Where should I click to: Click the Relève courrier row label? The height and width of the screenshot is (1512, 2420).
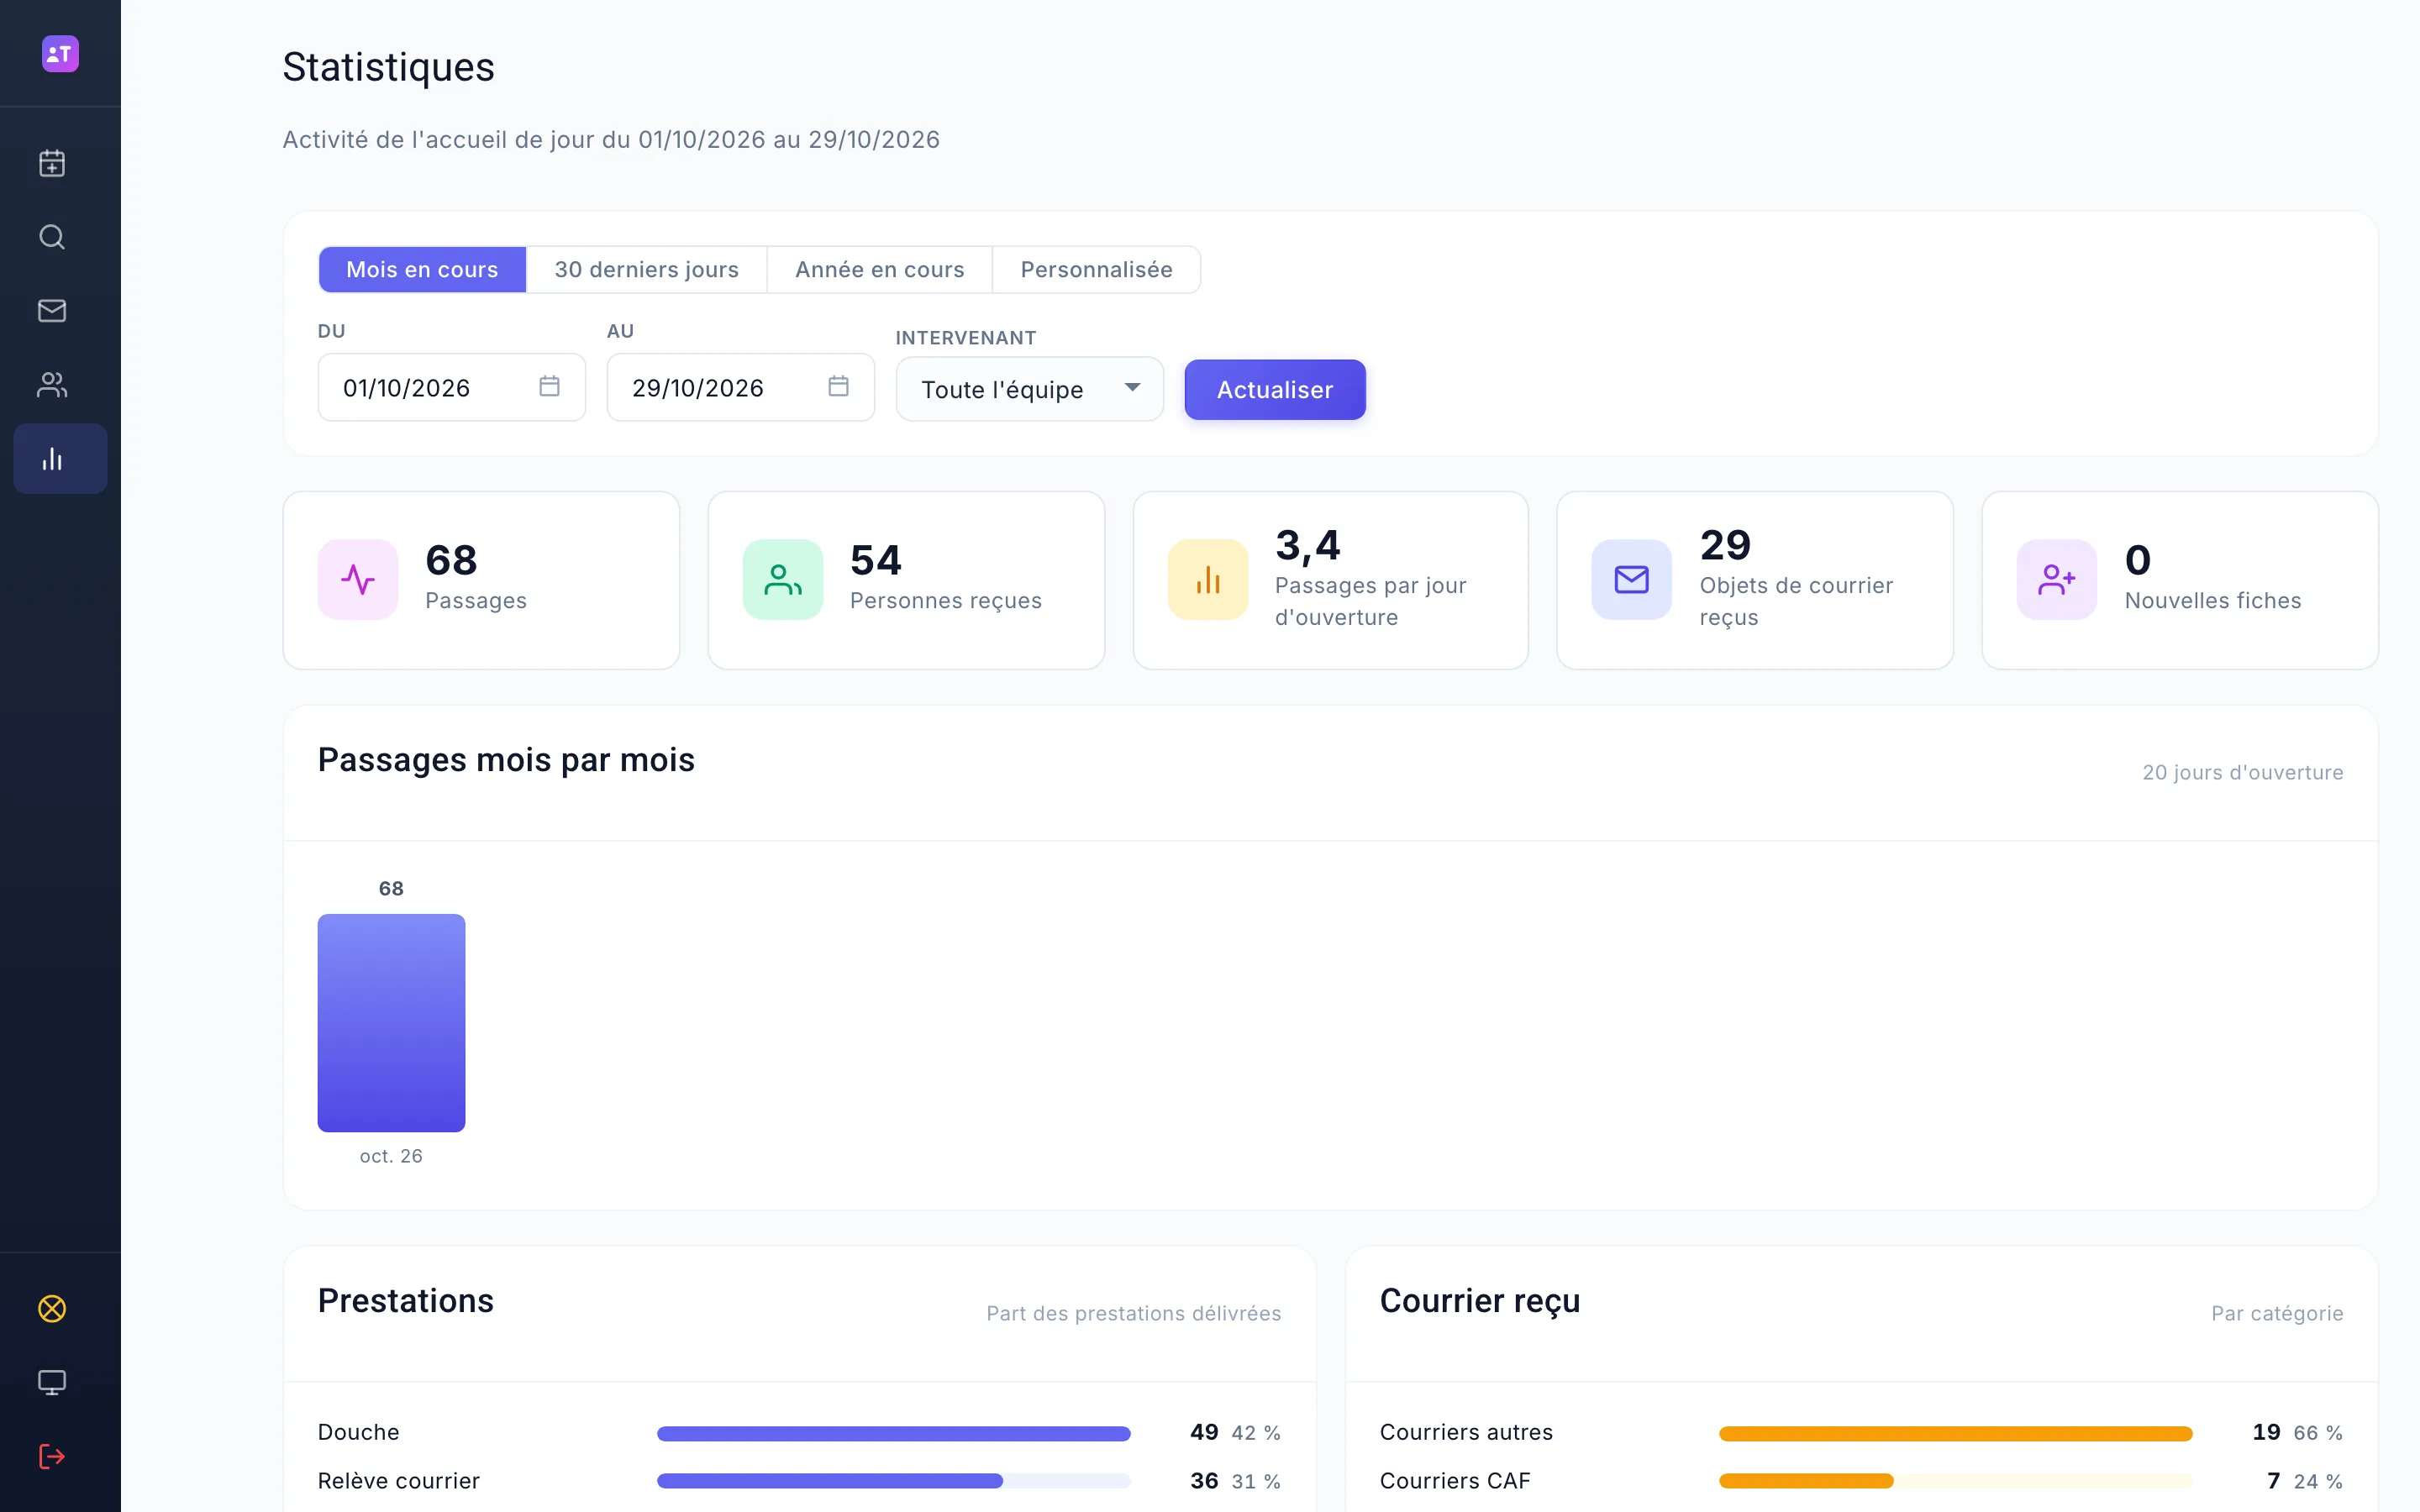pos(399,1481)
